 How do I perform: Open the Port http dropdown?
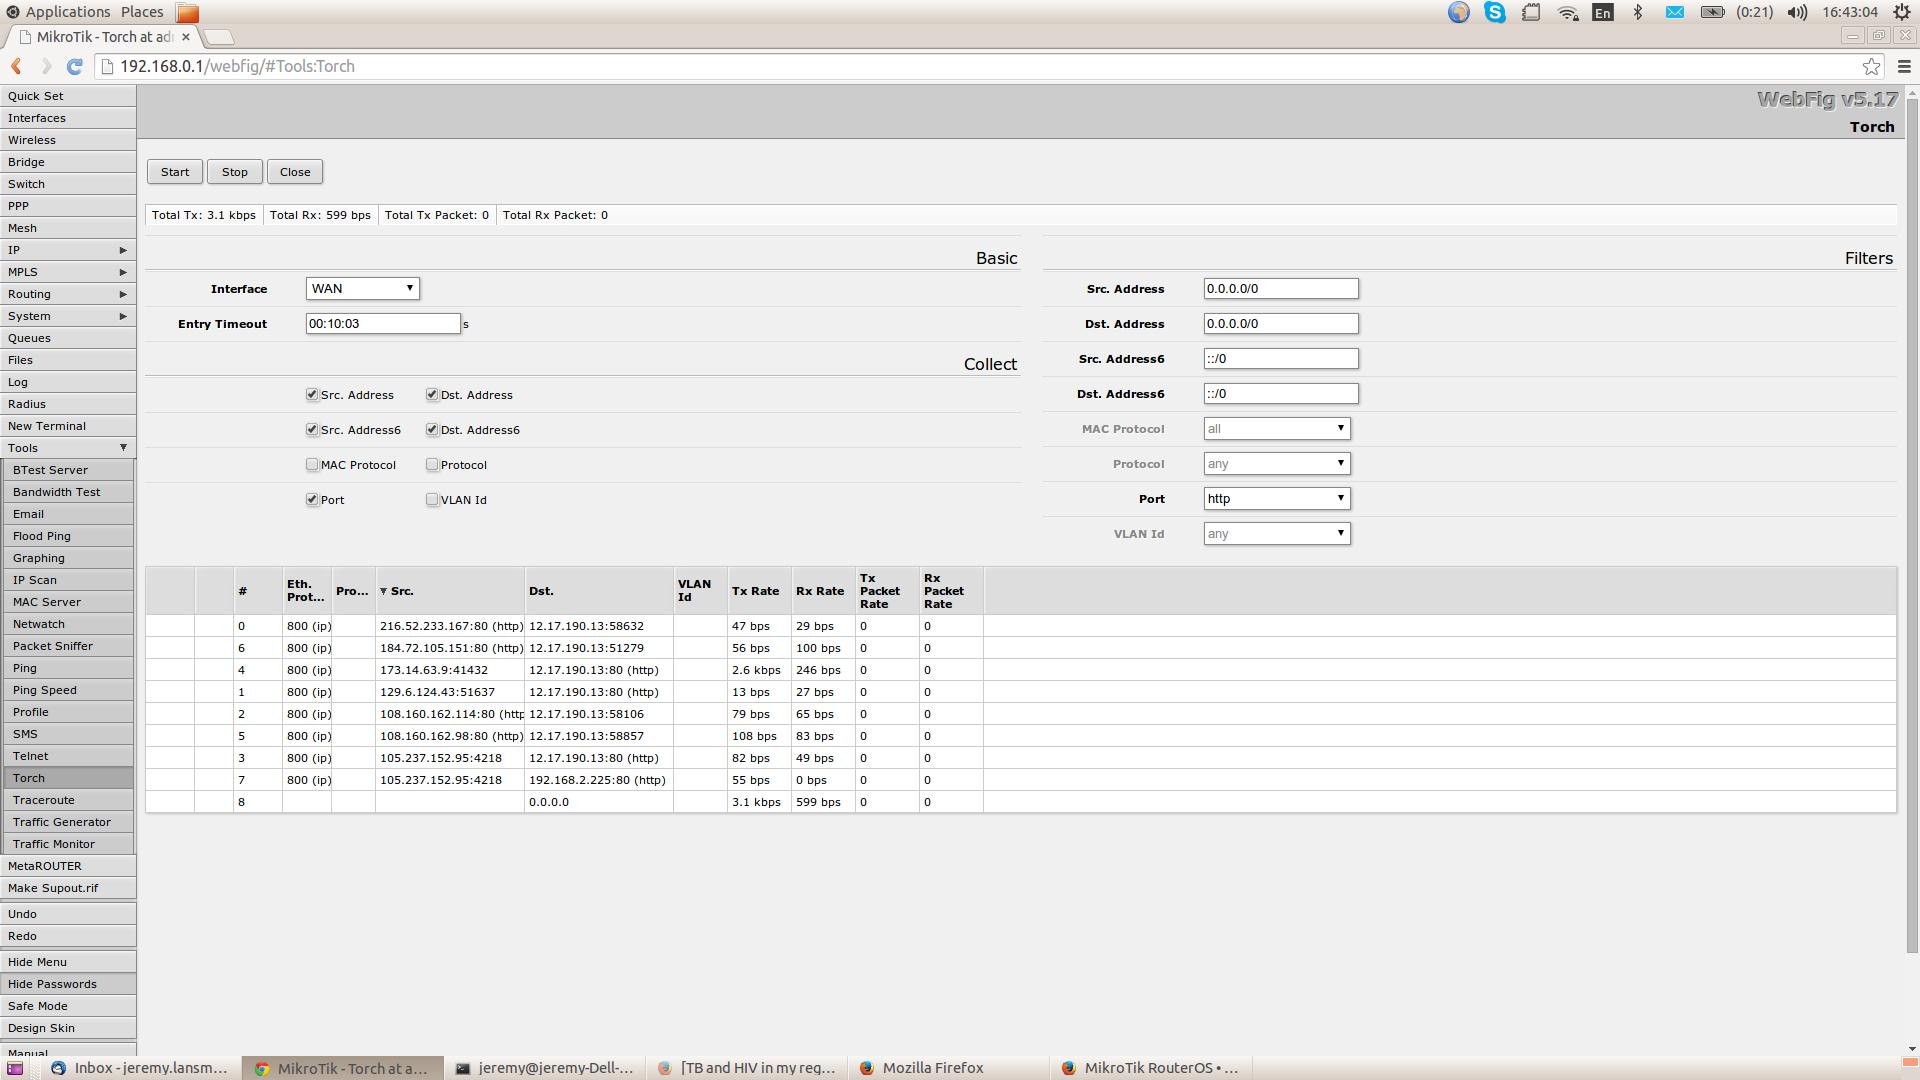tap(1277, 499)
